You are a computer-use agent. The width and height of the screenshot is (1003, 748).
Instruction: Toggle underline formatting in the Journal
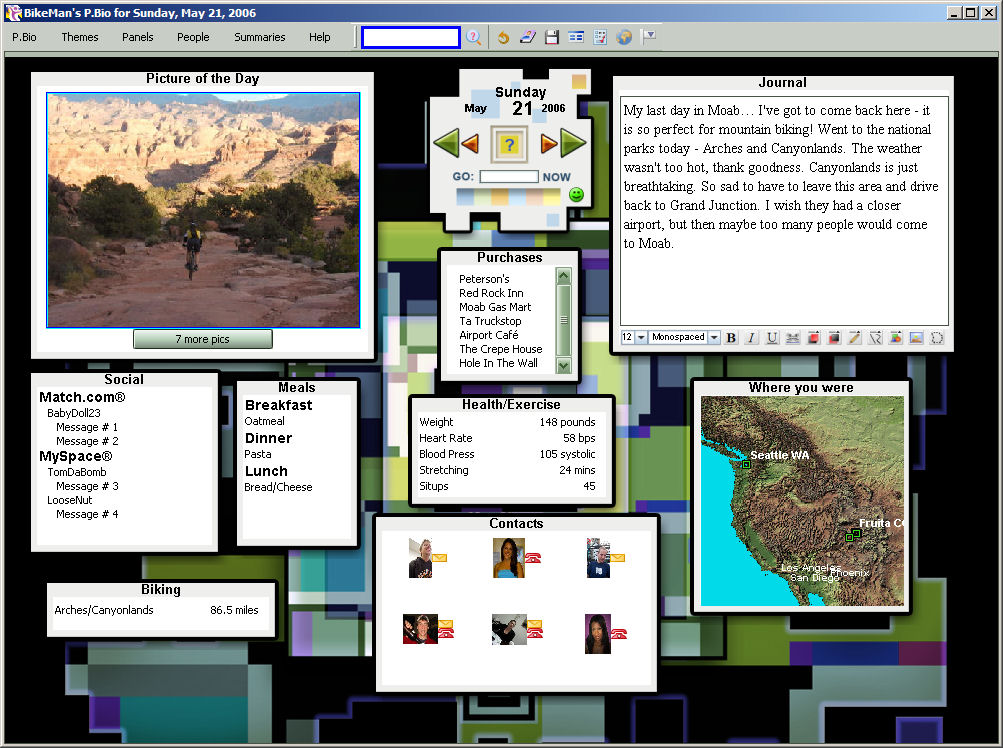click(x=772, y=338)
